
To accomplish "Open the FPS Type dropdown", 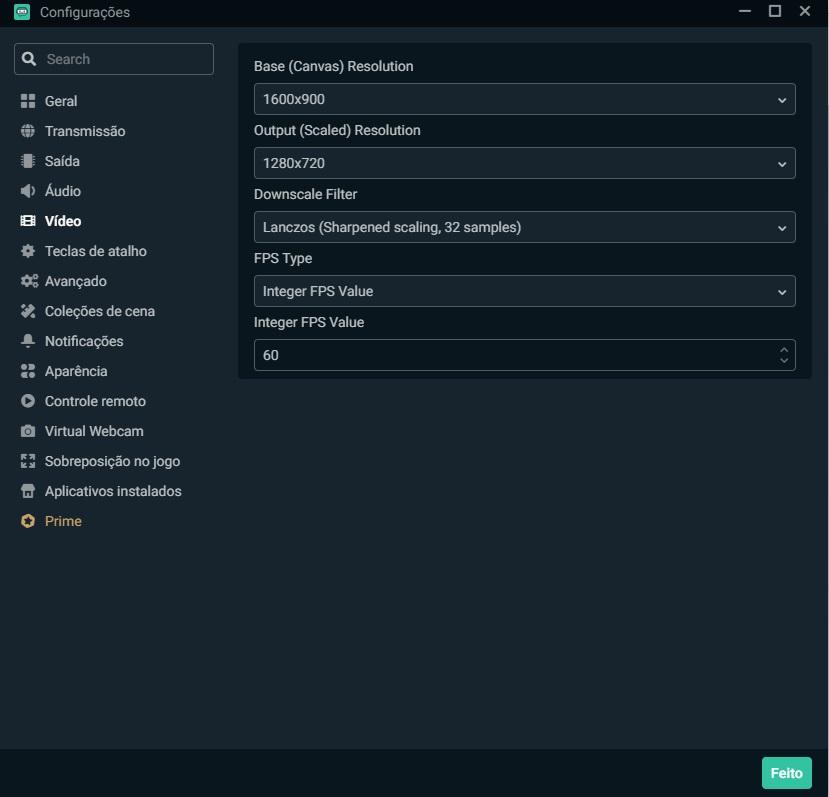I will click(524, 291).
